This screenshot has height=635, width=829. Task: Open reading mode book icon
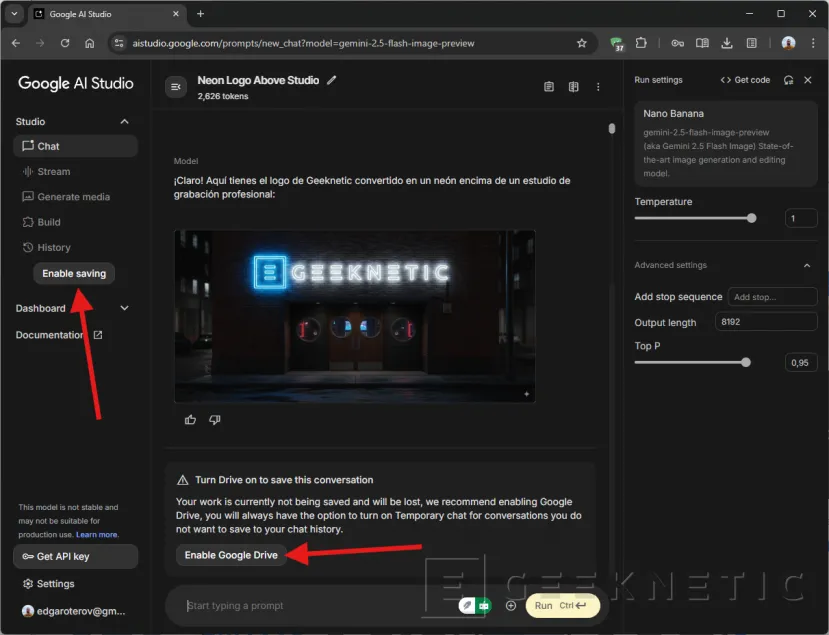tap(702, 43)
